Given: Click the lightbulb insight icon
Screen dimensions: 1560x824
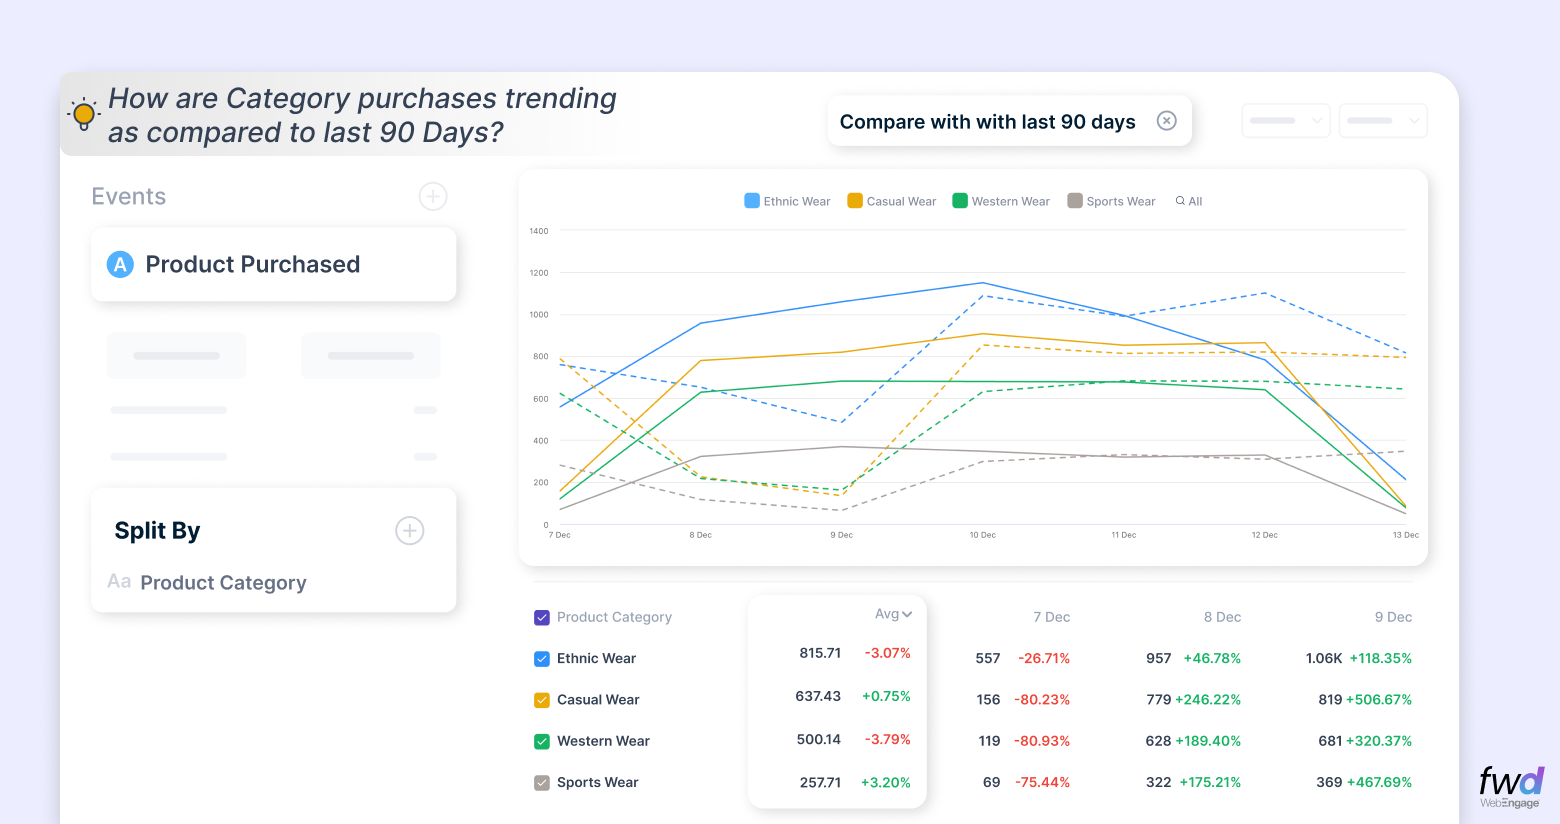Looking at the screenshot, I should point(84,115).
